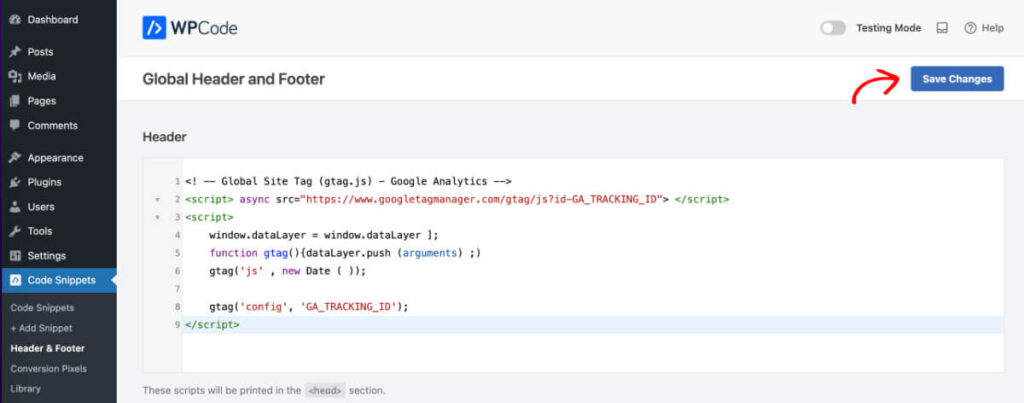Screen dimensions: 1024x403
Task: Open the Plugins plug icon
Action: [x=15, y=182]
